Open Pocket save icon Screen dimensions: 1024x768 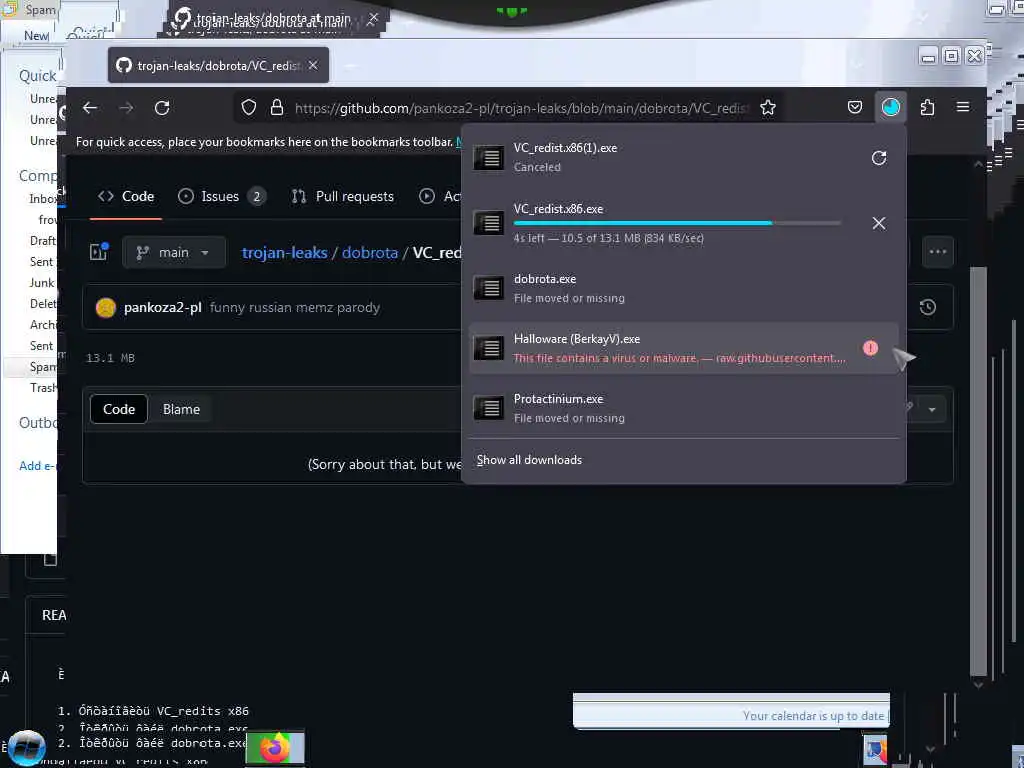855,107
